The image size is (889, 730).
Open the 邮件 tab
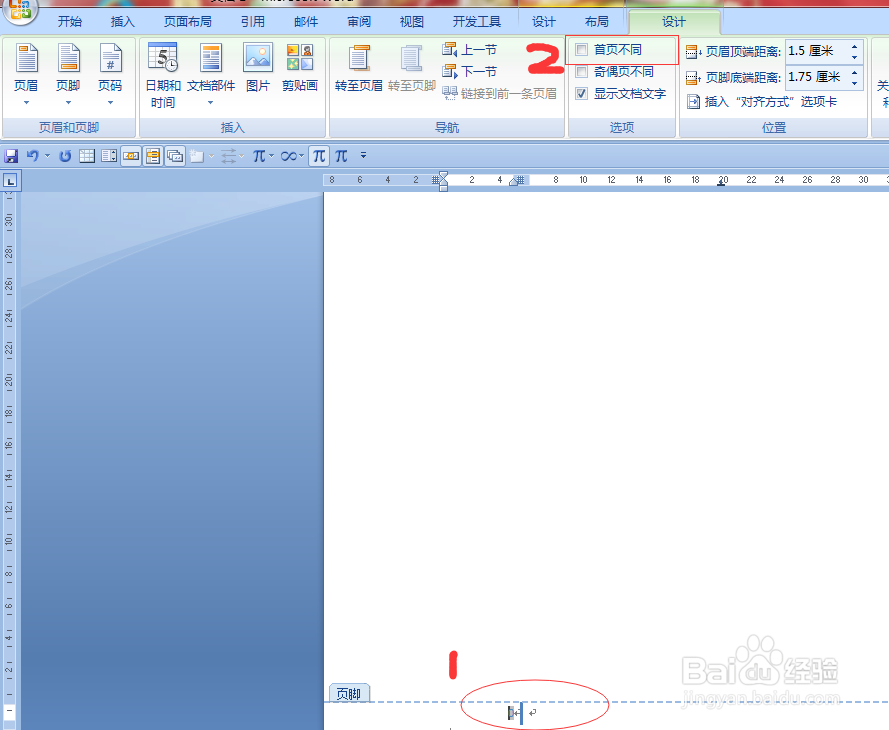306,22
